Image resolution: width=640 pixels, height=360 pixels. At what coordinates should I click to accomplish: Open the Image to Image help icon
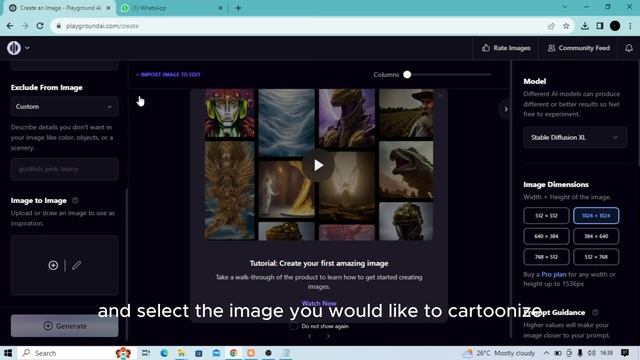pyautogui.click(x=75, y=200)
